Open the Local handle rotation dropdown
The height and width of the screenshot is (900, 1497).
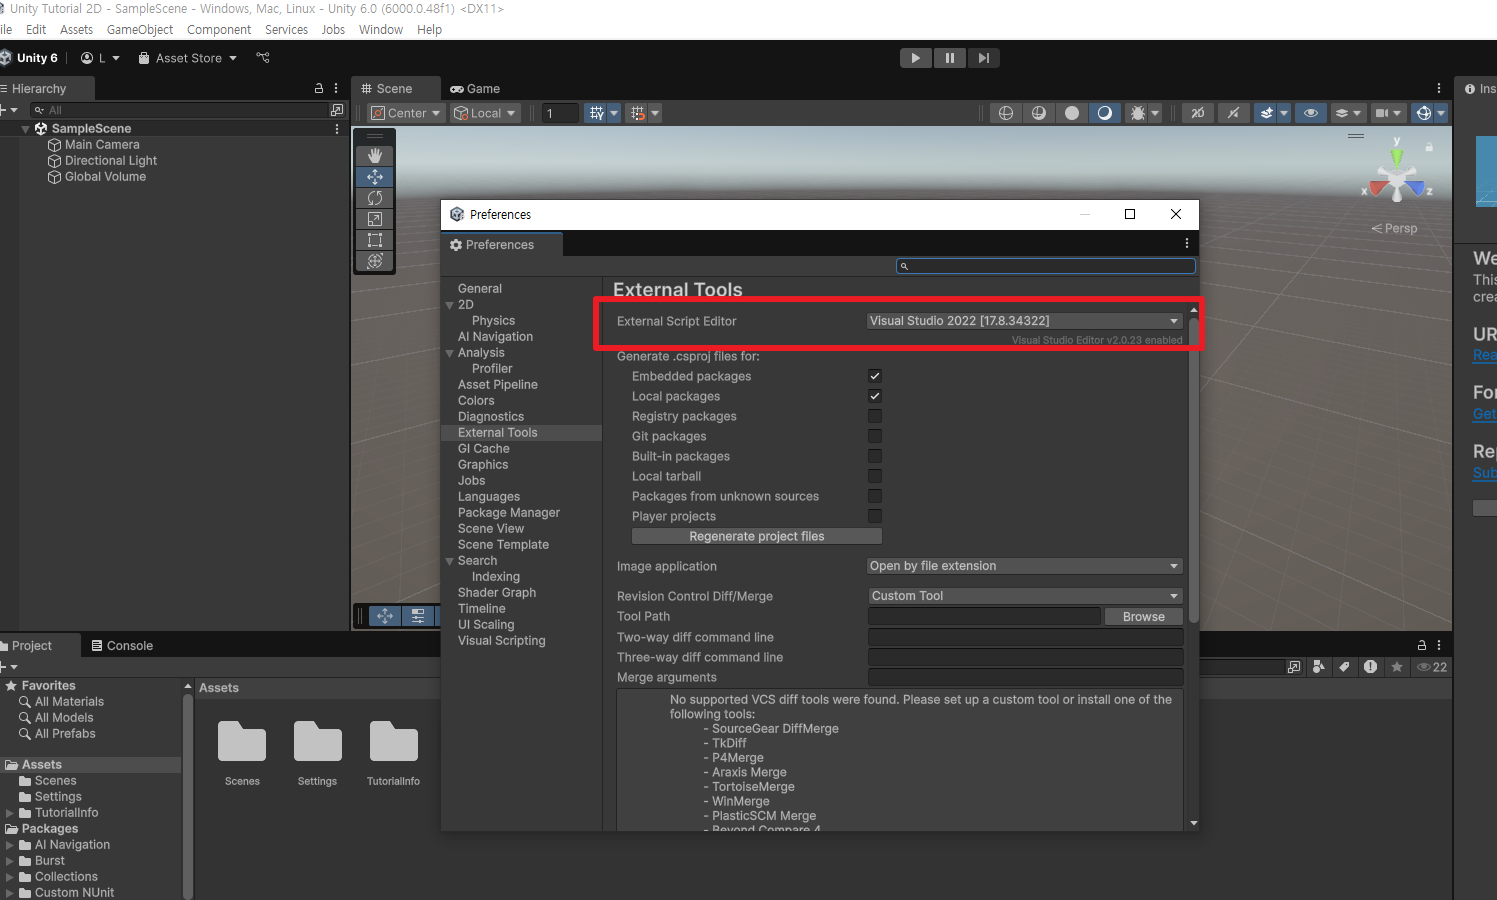pos(485,113)
